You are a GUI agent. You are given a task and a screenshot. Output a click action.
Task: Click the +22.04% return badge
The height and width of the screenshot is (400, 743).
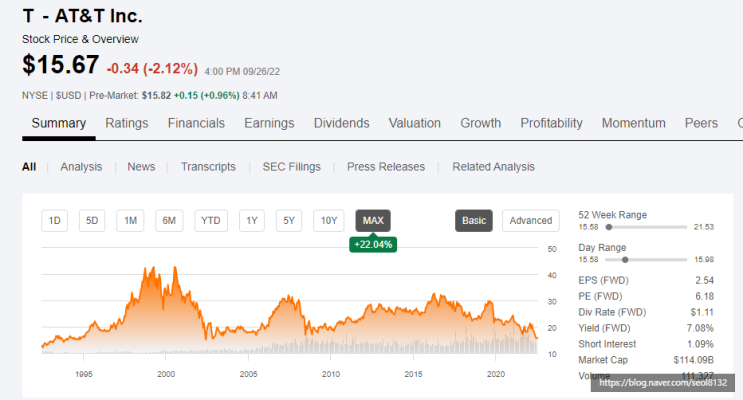[x=373, y=245]
